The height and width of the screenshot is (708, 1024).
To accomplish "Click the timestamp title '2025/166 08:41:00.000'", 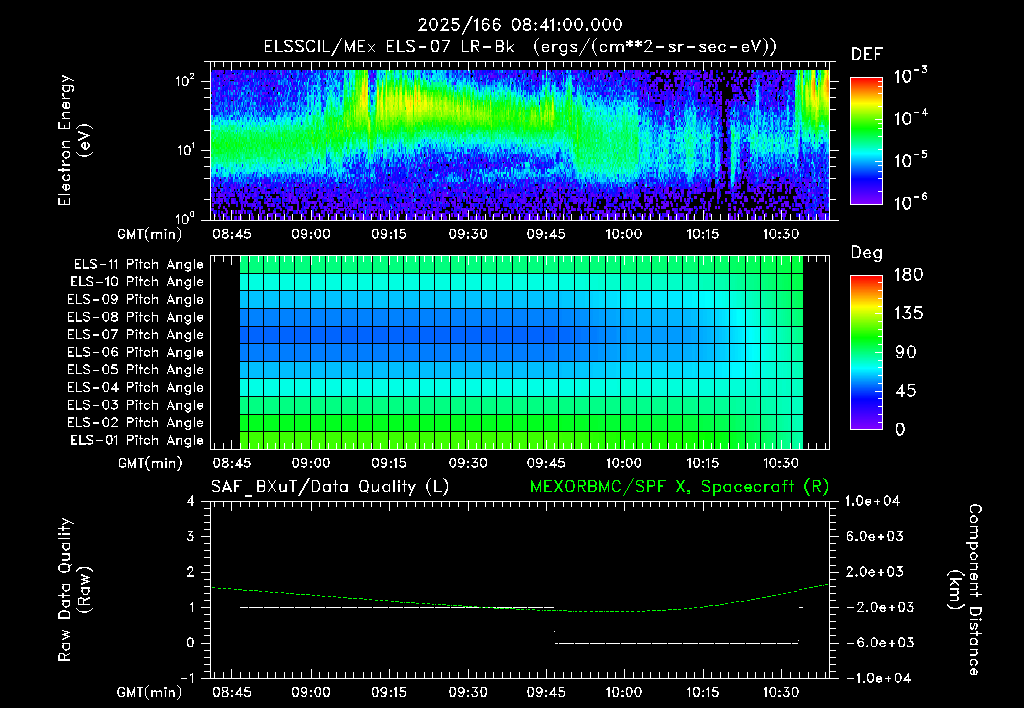I will point(520,25).
